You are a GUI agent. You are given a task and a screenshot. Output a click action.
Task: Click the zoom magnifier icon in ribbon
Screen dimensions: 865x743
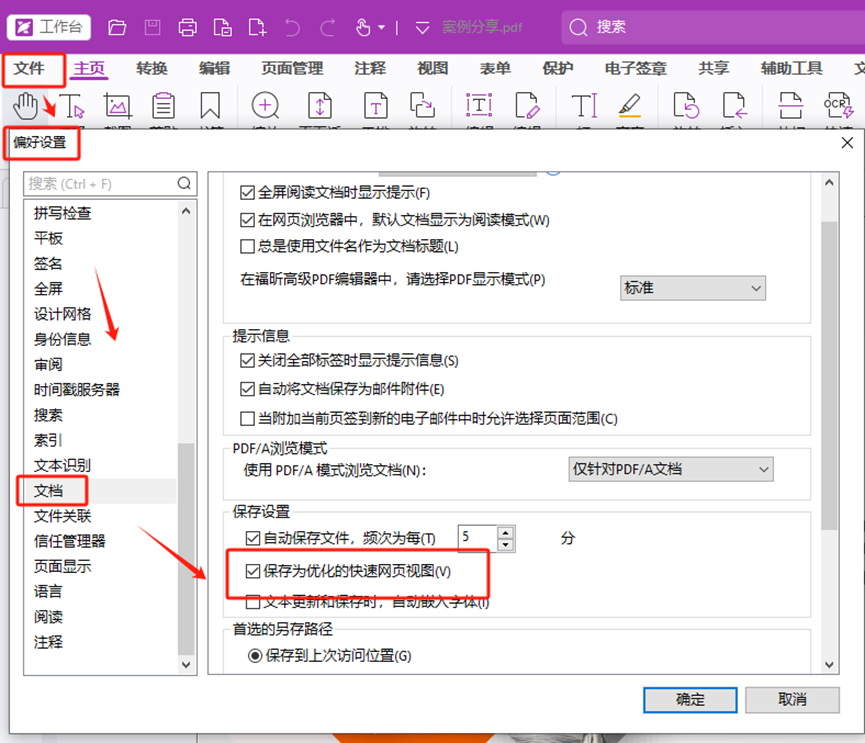point(265,105)
